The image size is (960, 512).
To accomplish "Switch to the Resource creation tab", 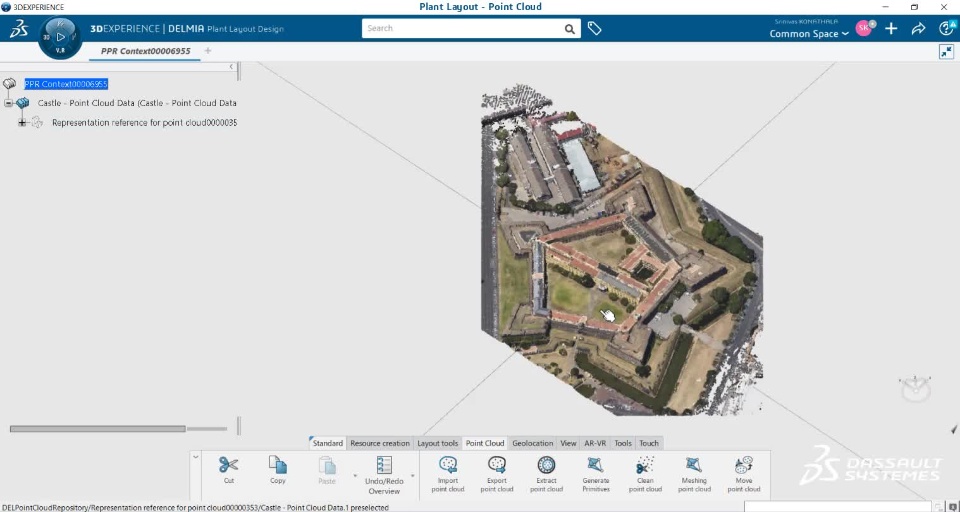I will (x=380, y=443).
